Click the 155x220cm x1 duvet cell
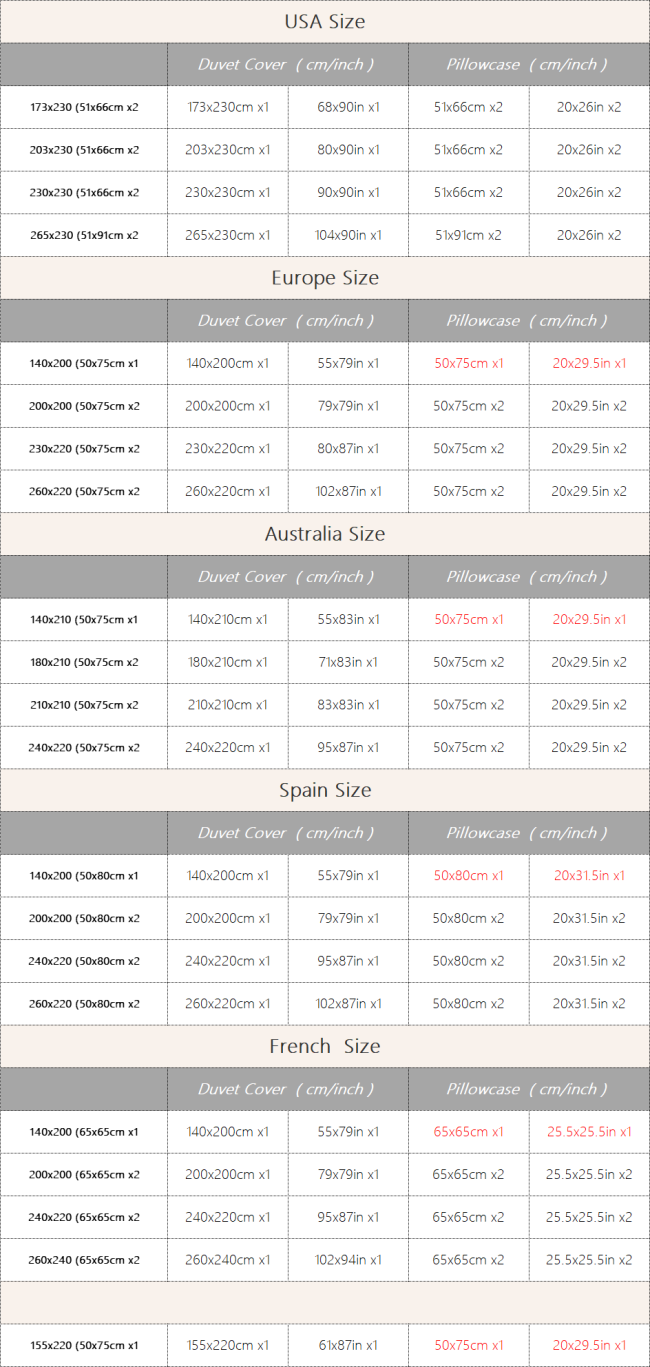 [227, 1345]
